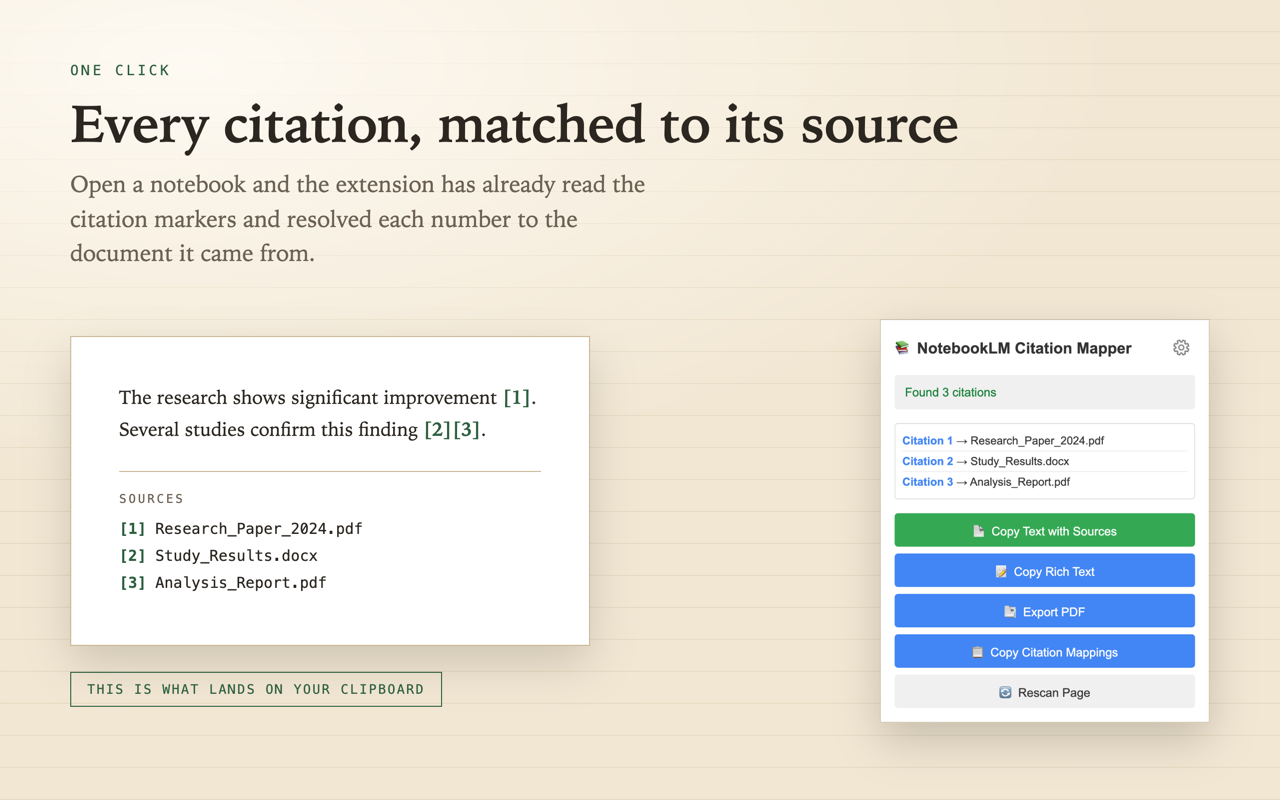The width and height of the screenshot is (1280, 800).
Task: Click citation marker [2] in the paragraph
Action: point(437,429)
